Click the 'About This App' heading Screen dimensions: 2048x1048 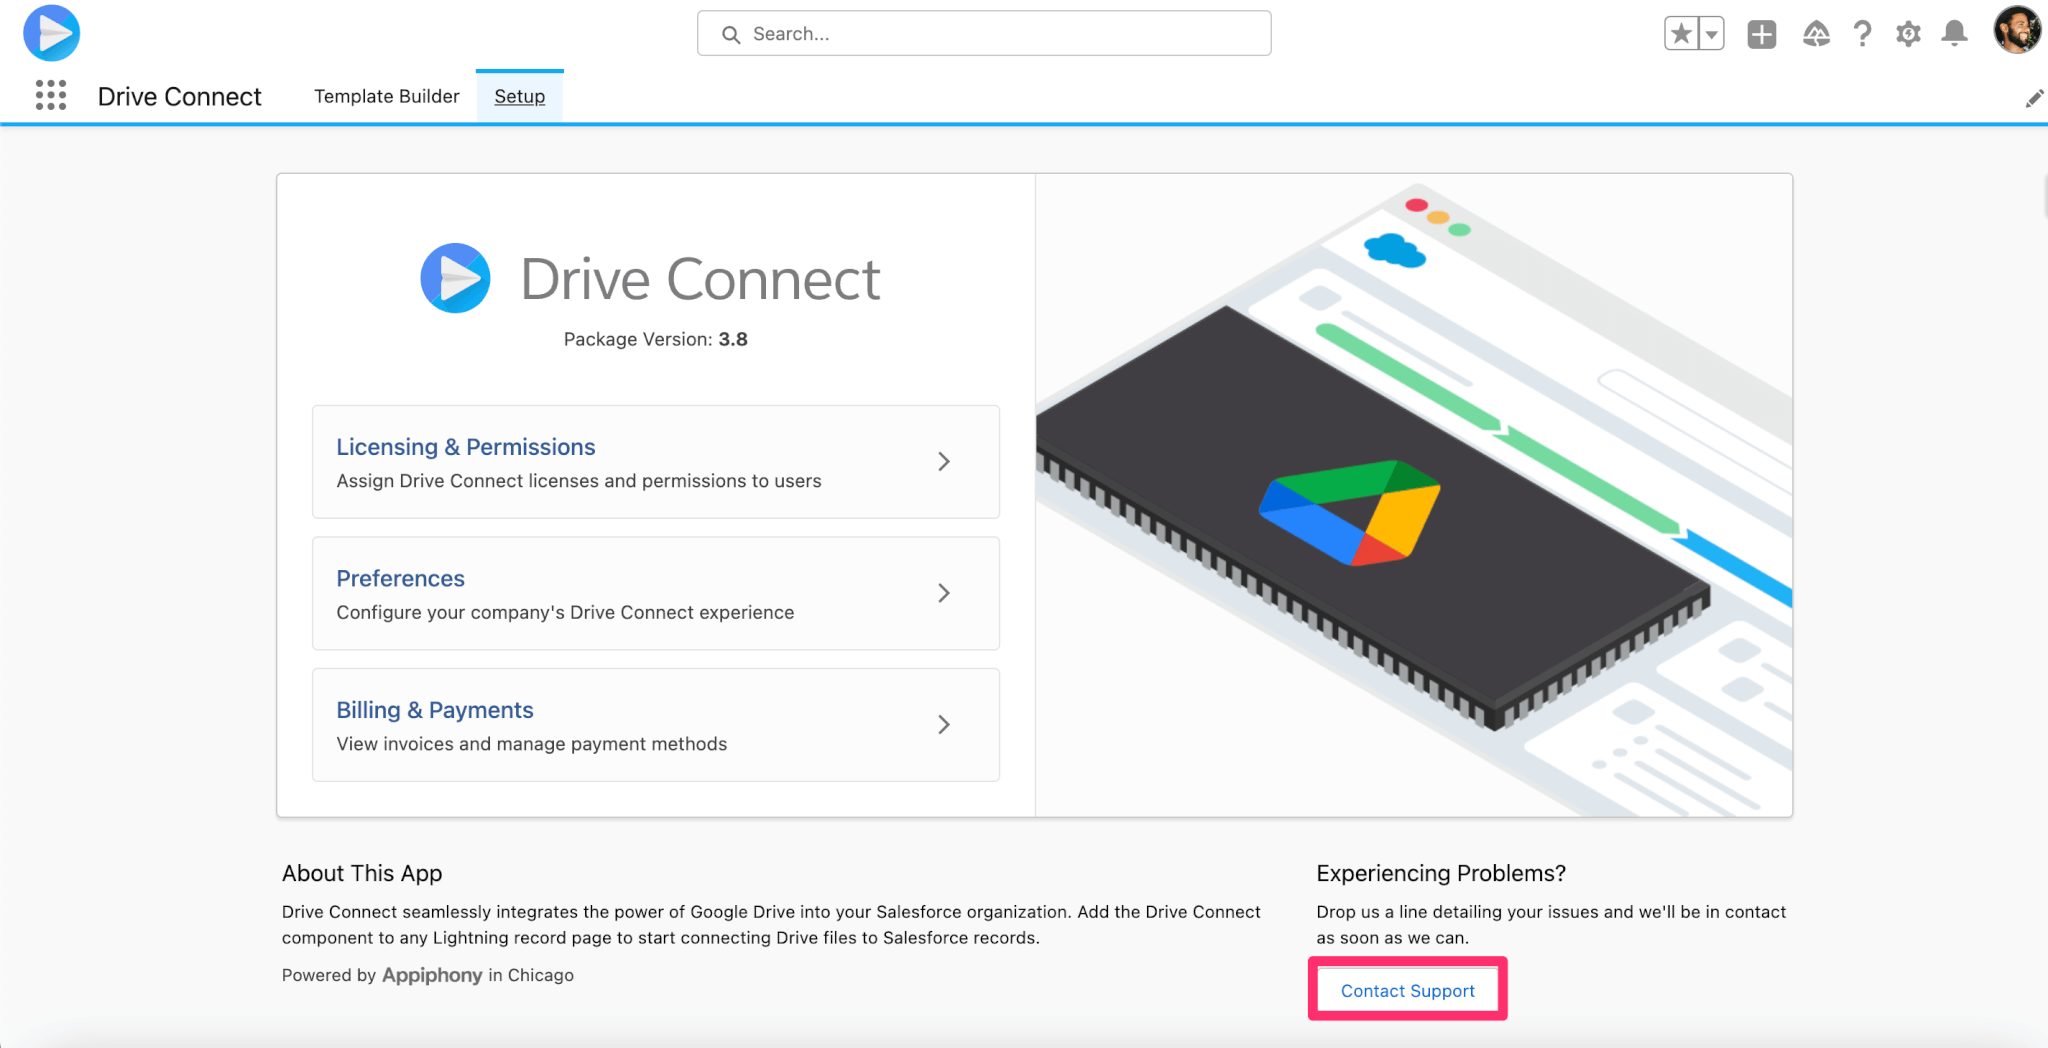362,873
